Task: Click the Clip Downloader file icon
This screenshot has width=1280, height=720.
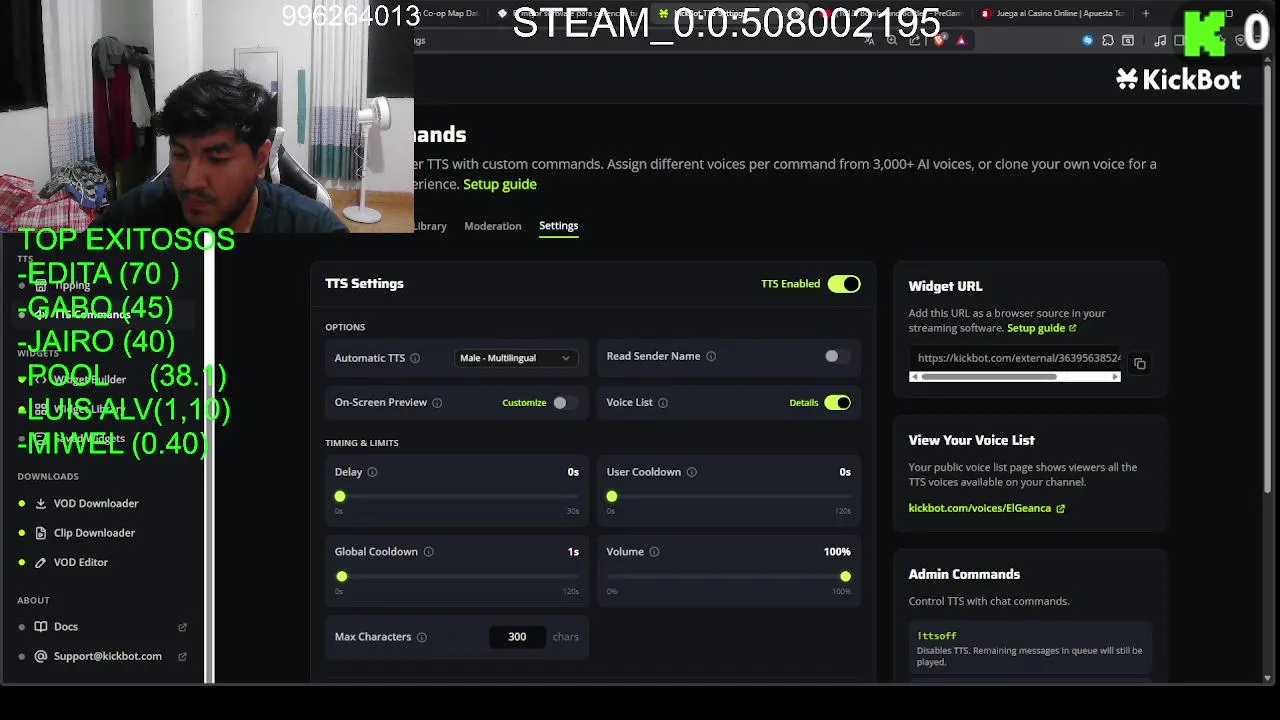Action: pos(41,533)
